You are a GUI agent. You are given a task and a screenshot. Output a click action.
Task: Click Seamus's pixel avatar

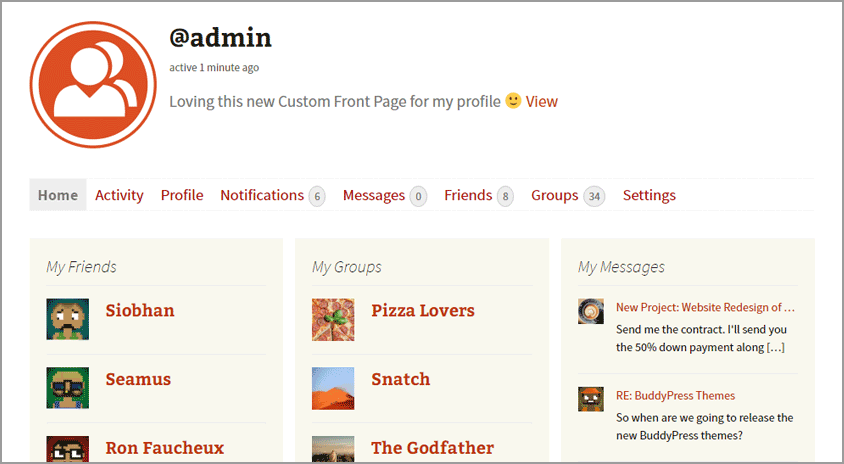coord(67,388)
